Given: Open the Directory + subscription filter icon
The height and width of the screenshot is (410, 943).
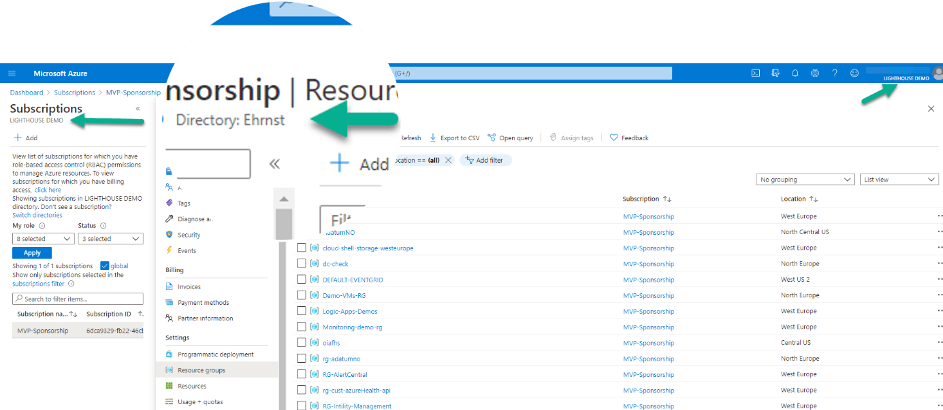Looking at the screenshot, I should click(x=775, y=73).
